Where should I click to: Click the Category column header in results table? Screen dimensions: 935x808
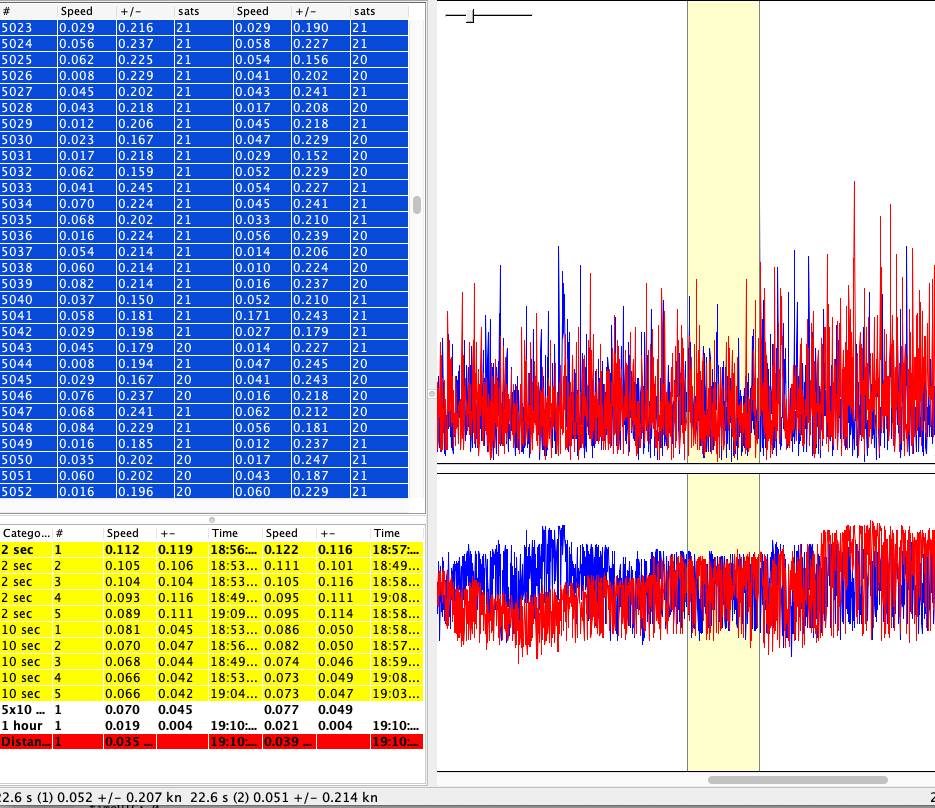point(25,533)
